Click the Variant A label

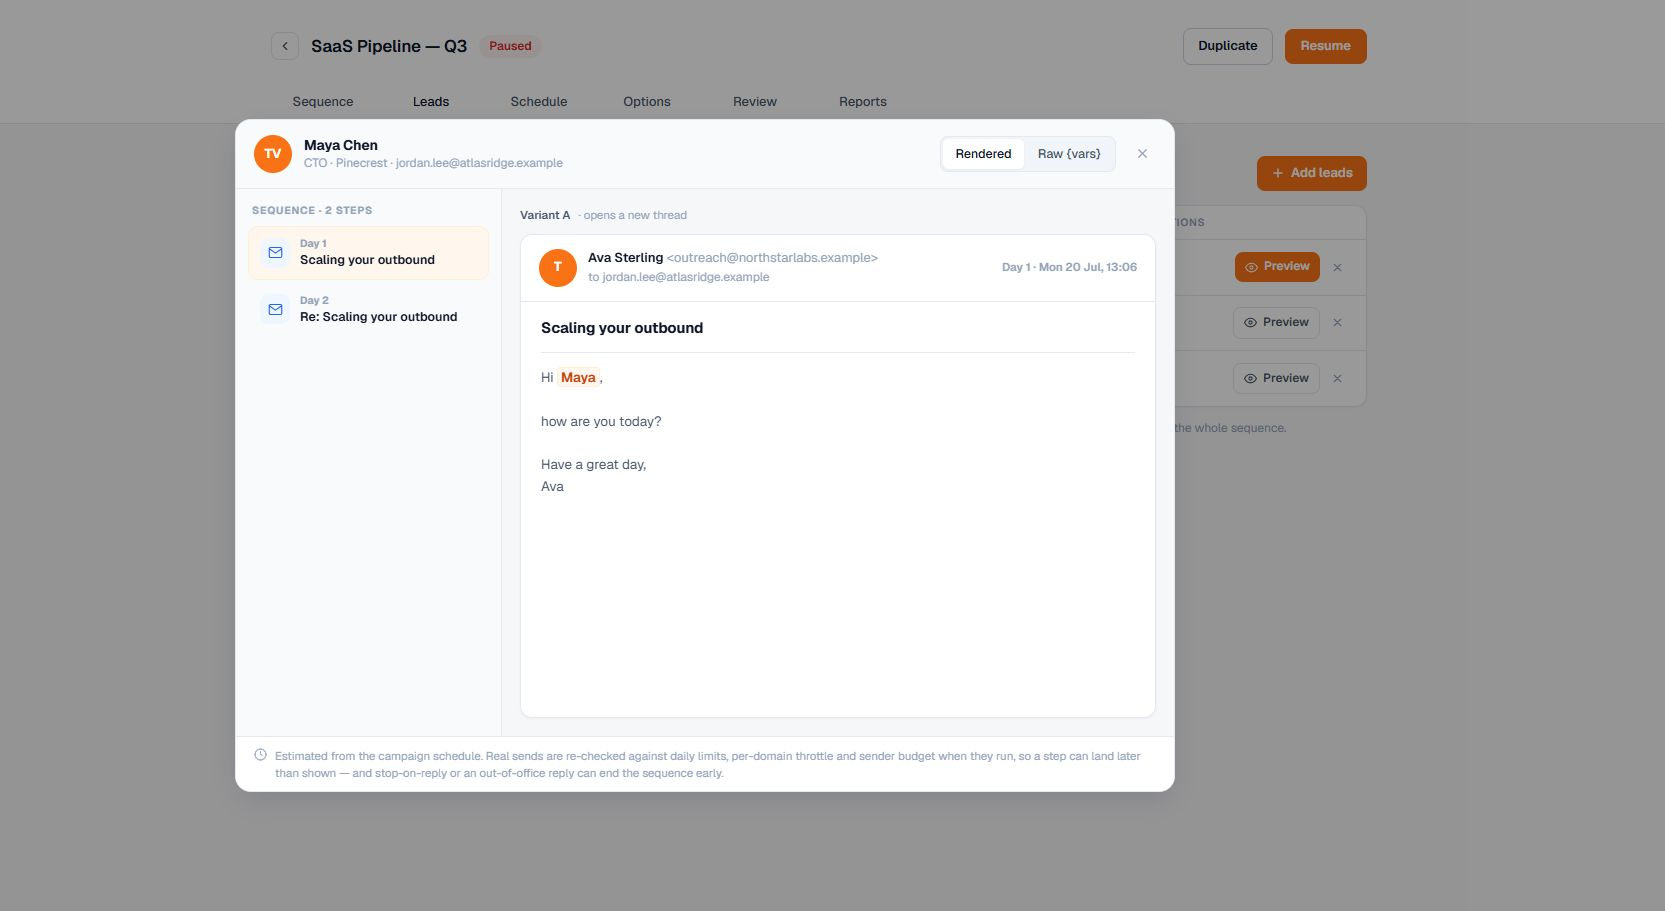(x=545, y=215)
